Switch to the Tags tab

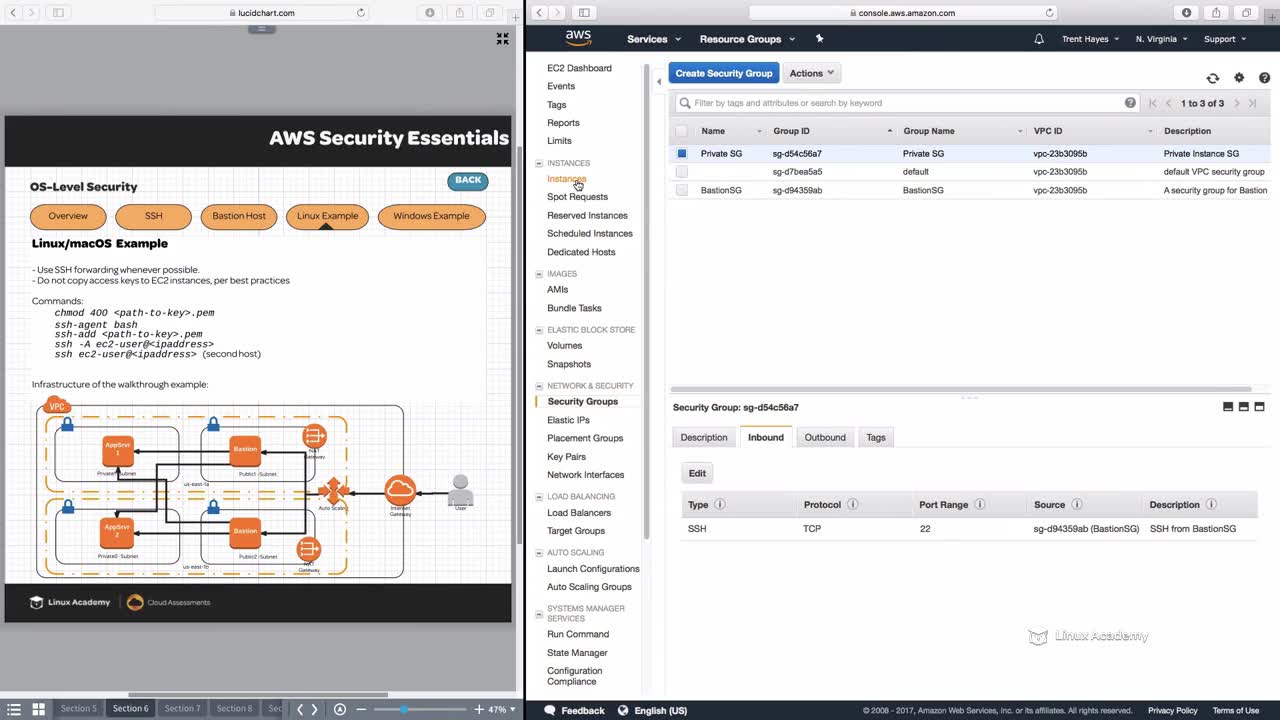point(876,437)
